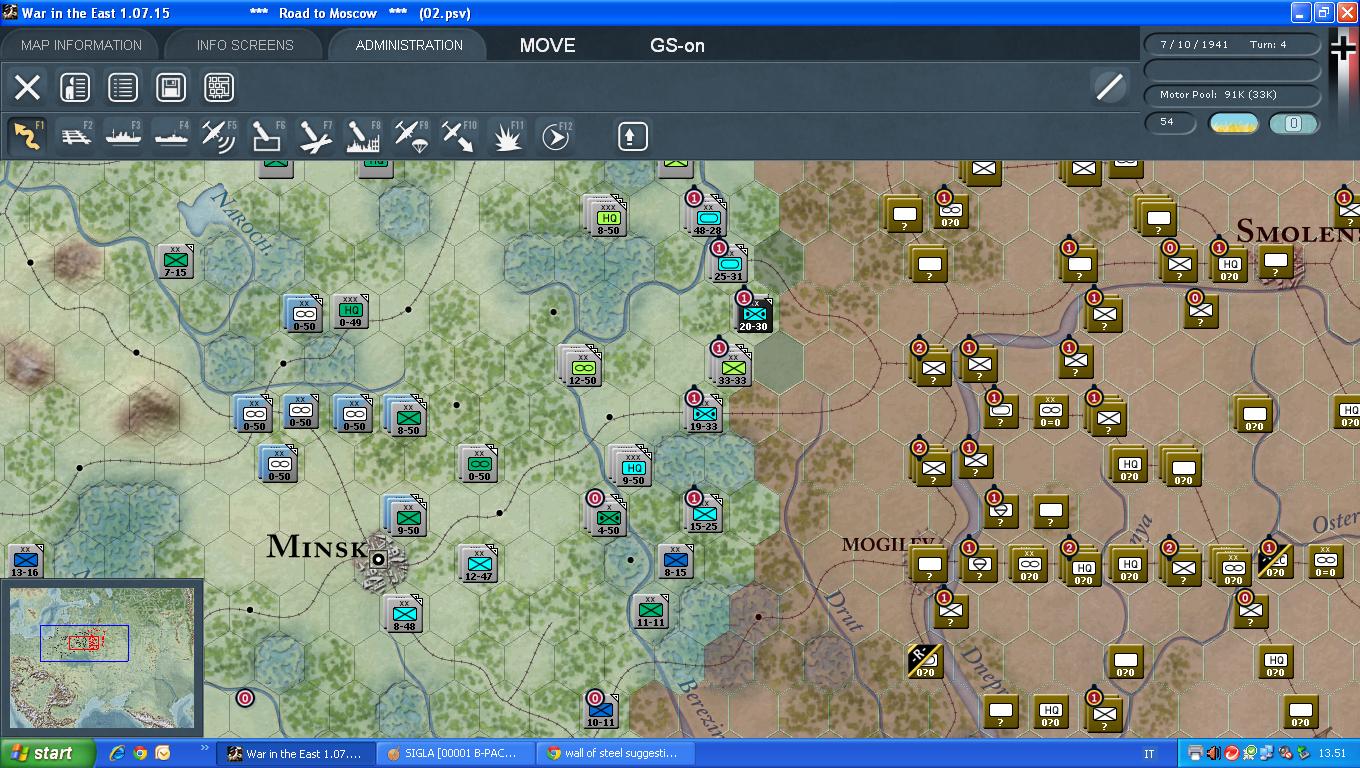1360x768 pixels.
Task: Open the INFO SCREENS tab
Action: [245, 45]
